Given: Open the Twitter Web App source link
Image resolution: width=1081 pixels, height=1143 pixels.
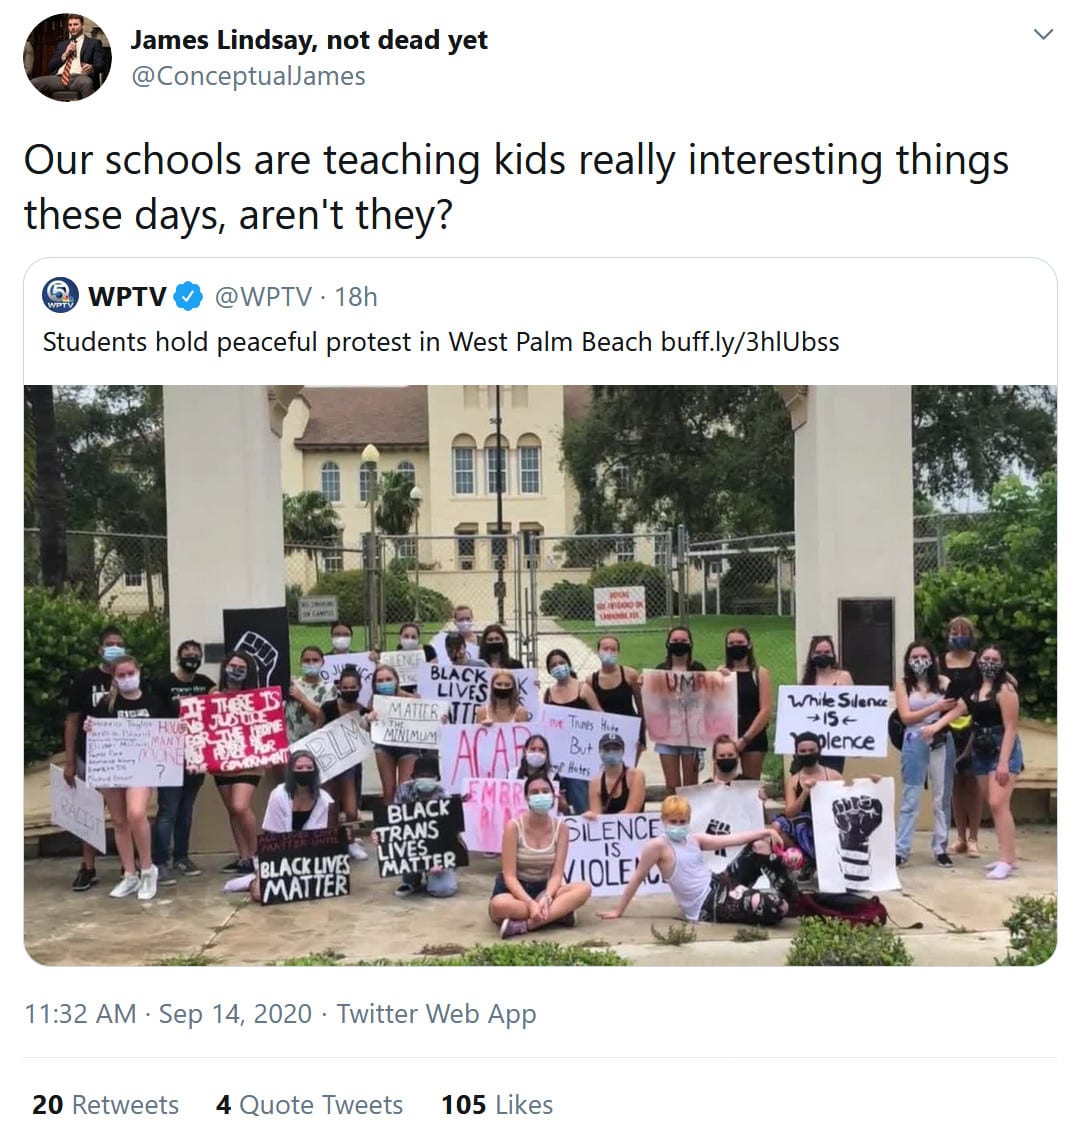Looking at the screenshot, I should [436, 1014].
